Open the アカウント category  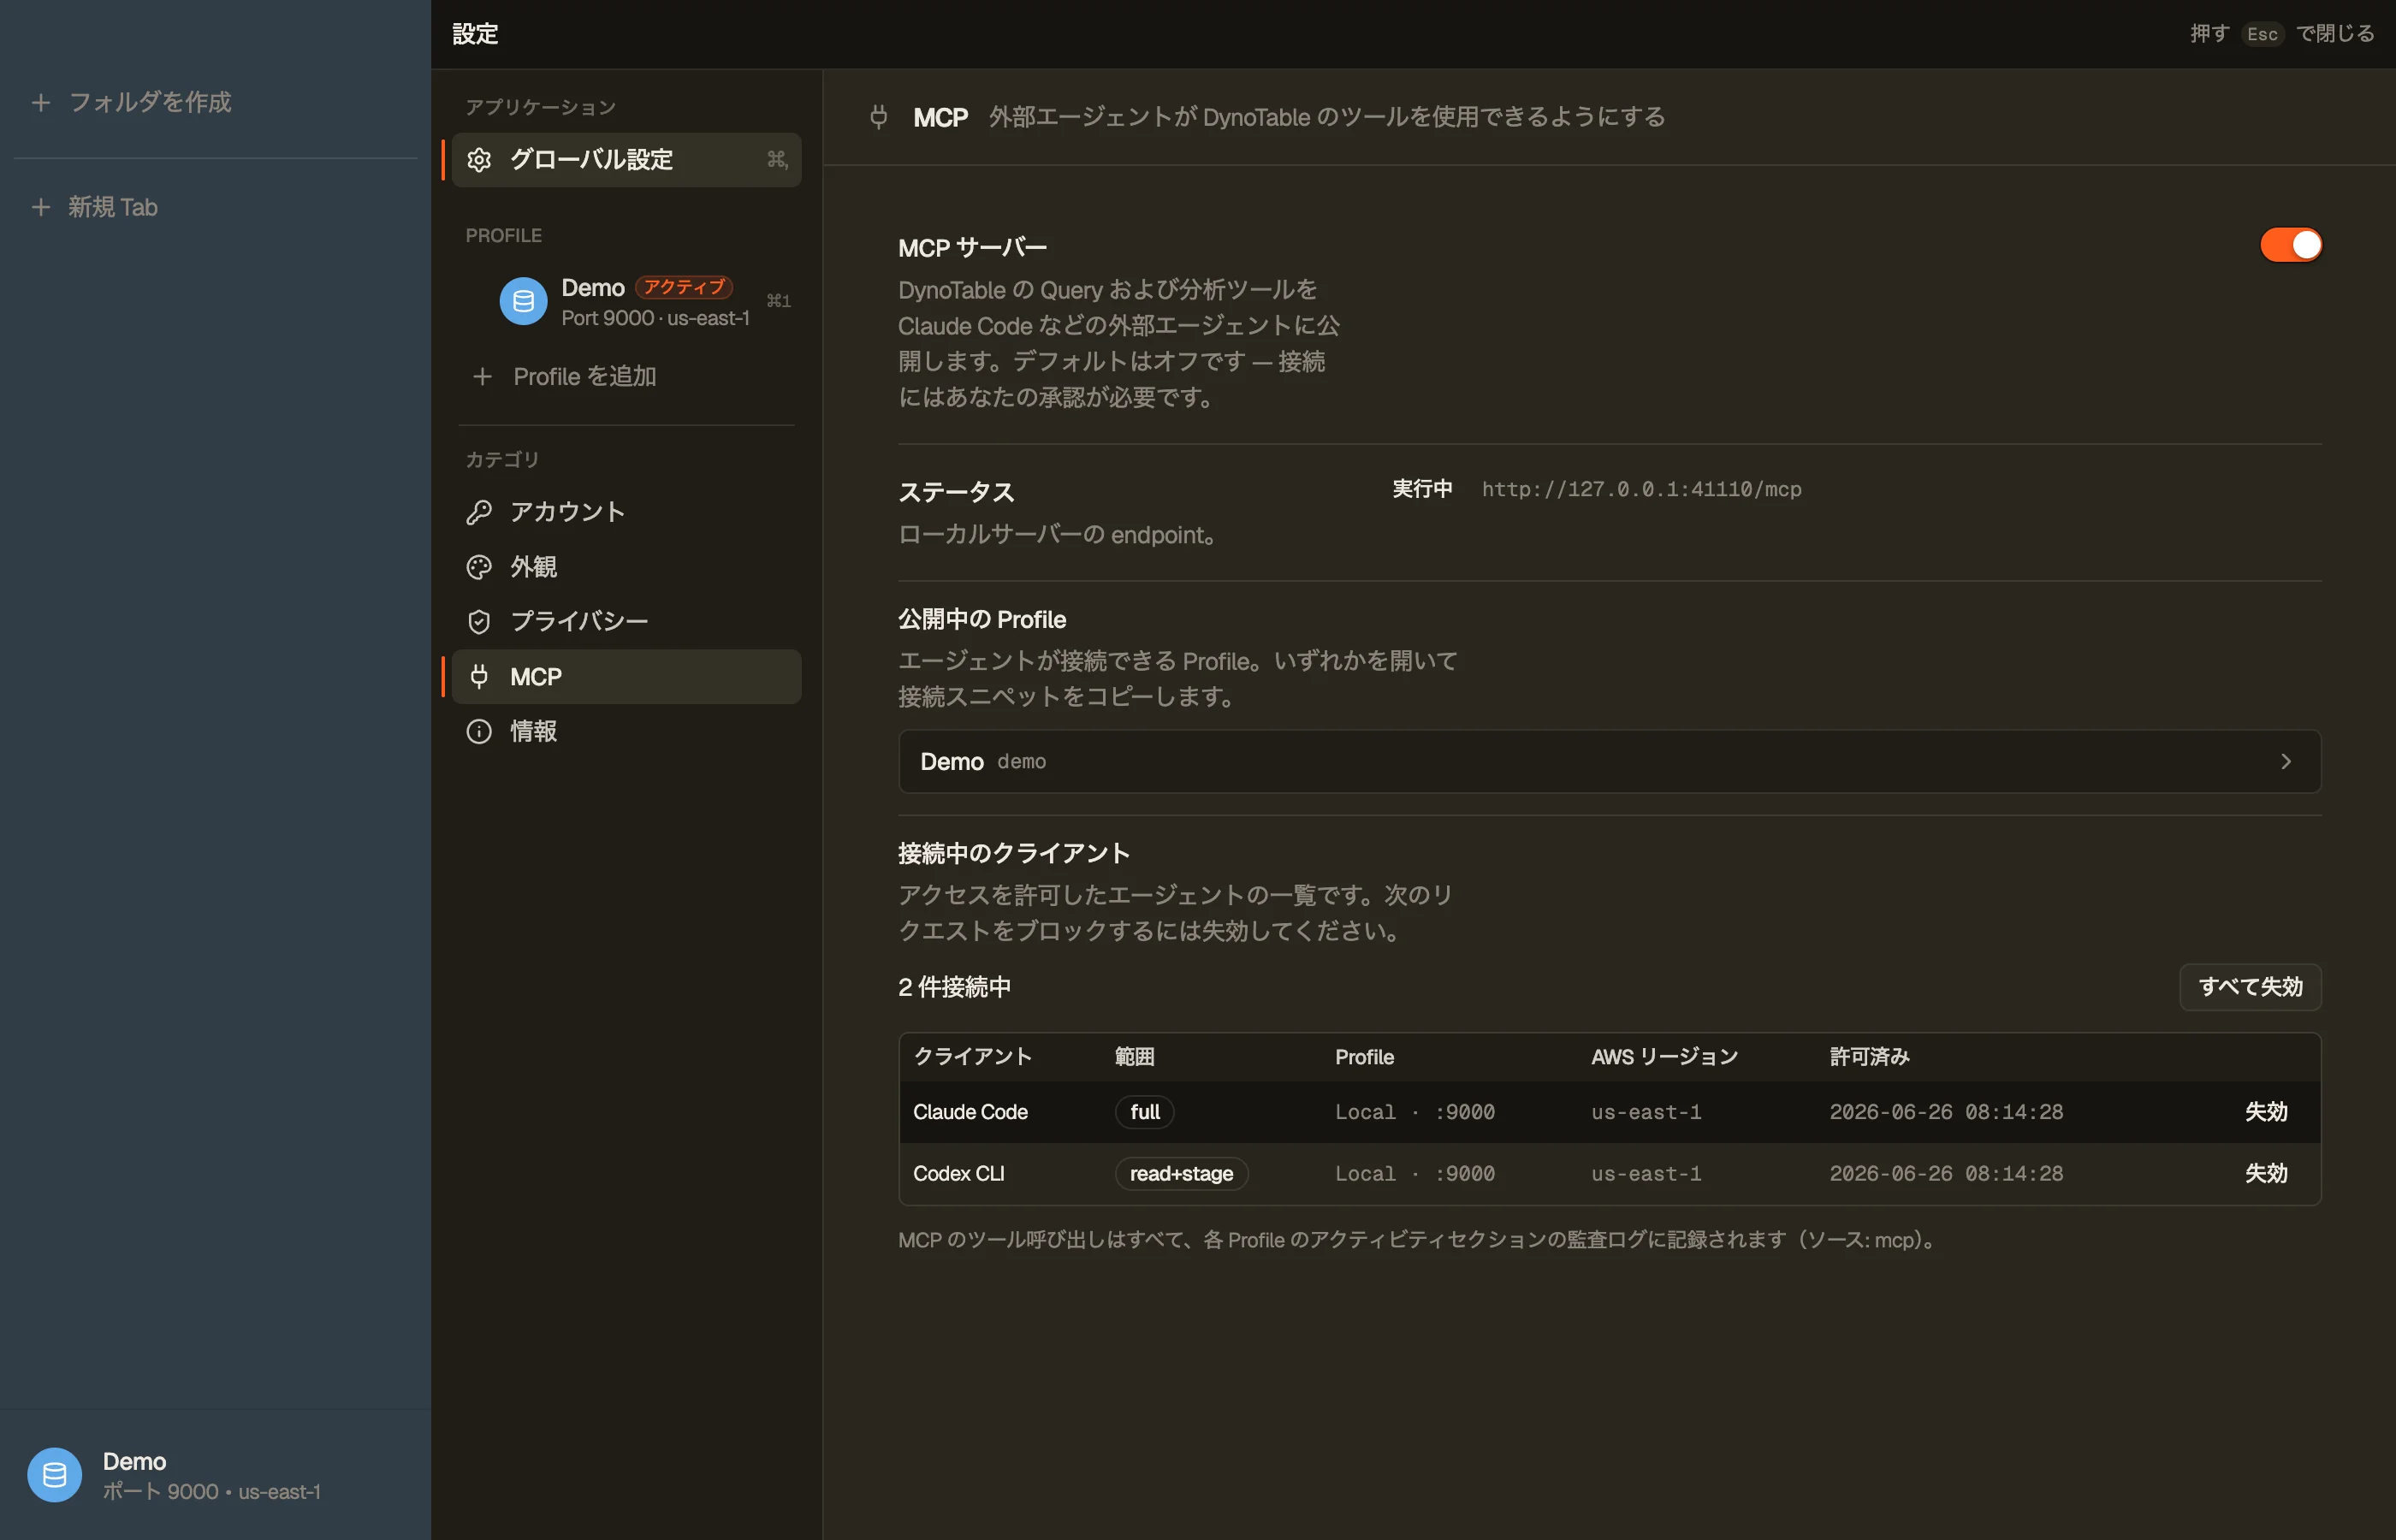click(x=626, y=512)
